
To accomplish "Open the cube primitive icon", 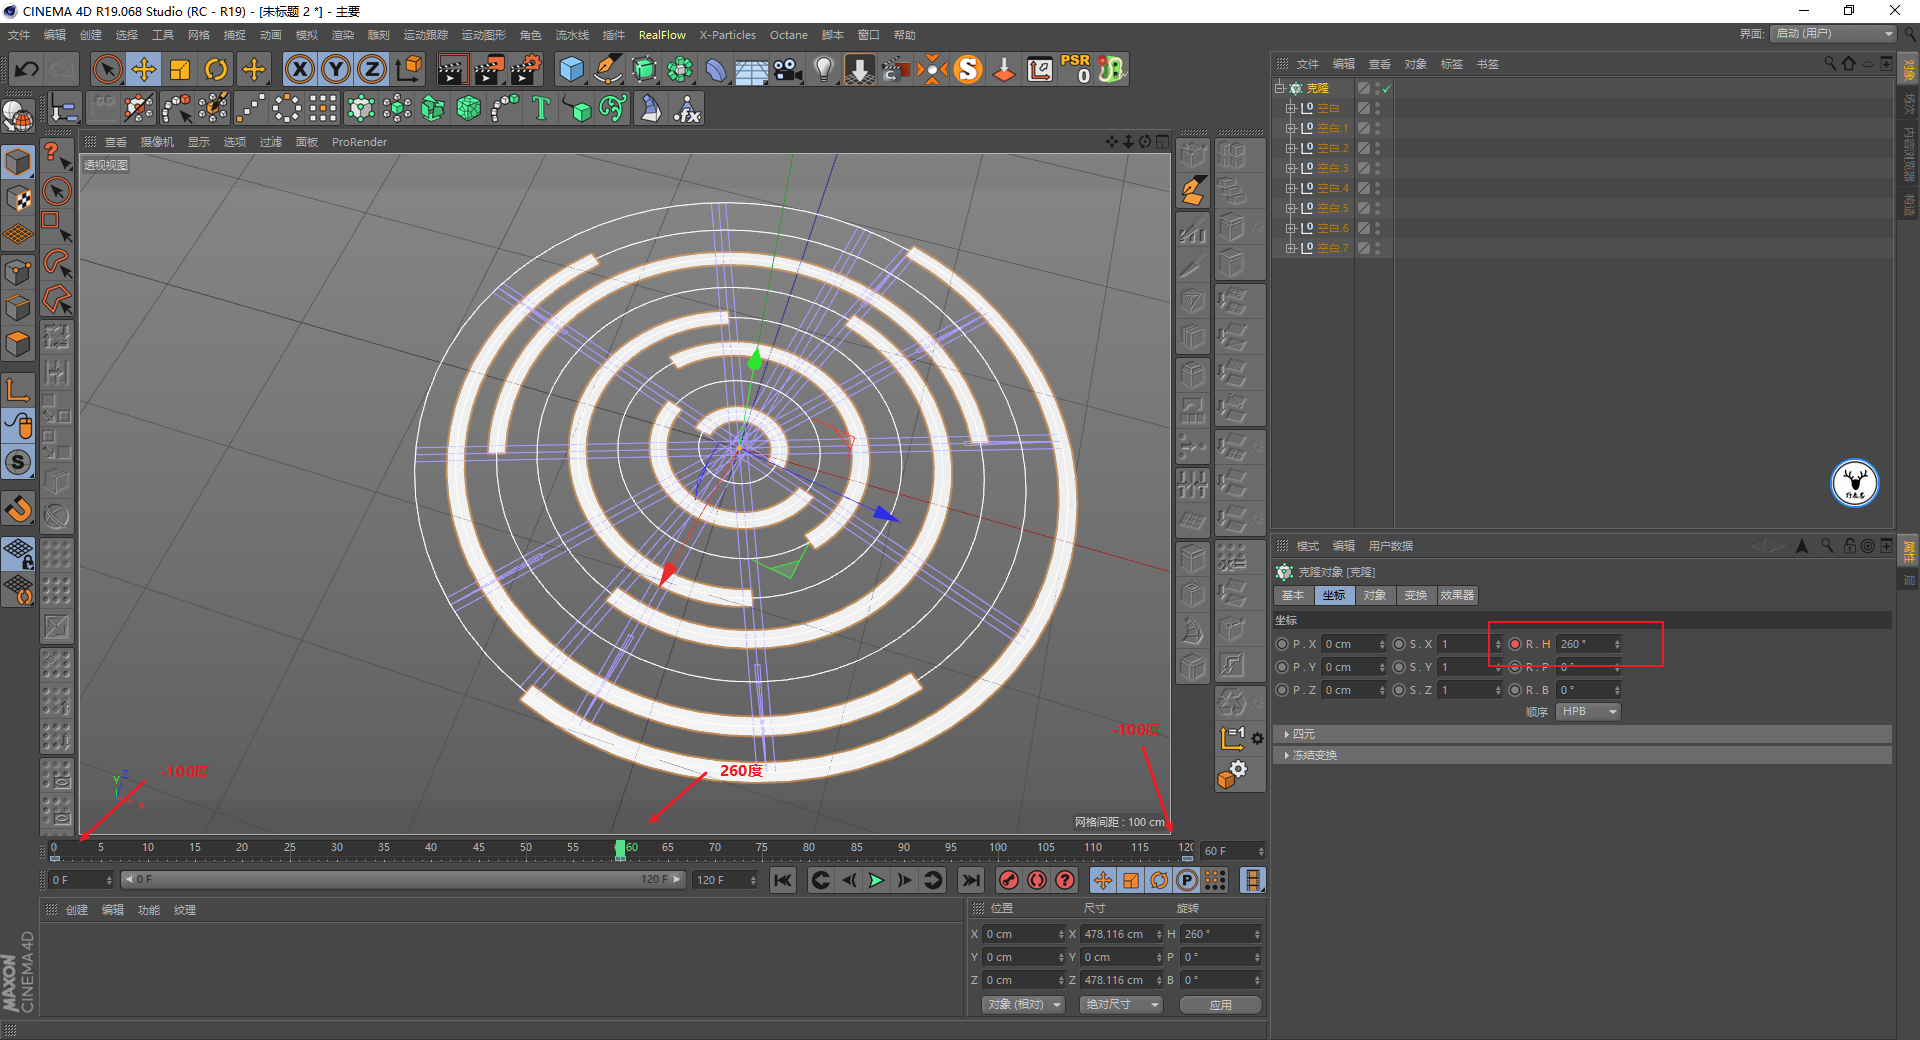I will coord(571,69).
